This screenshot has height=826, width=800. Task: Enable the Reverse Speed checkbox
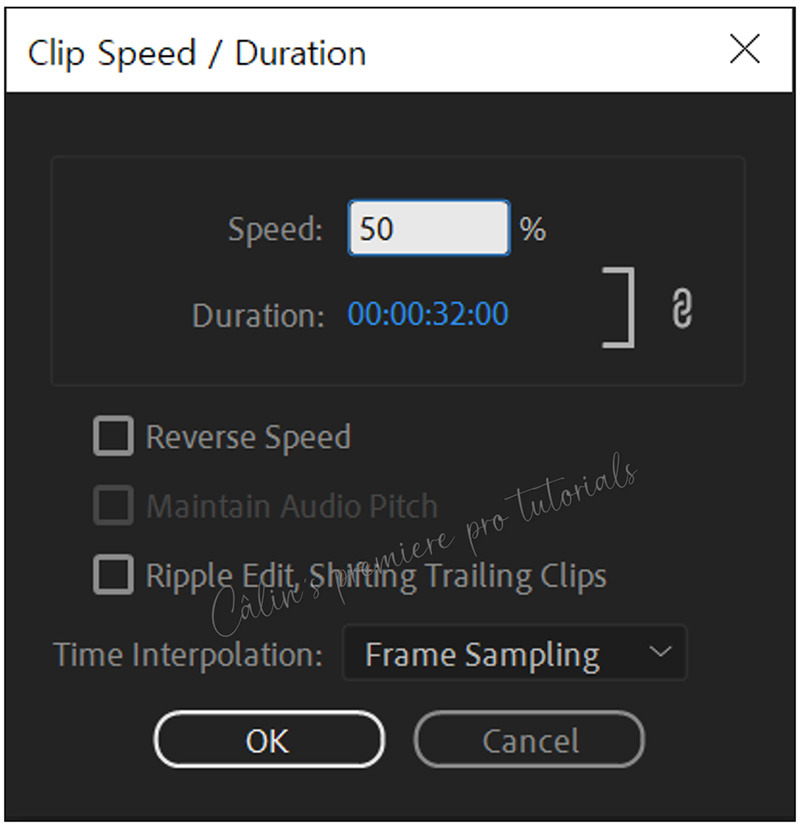point(113,436)
